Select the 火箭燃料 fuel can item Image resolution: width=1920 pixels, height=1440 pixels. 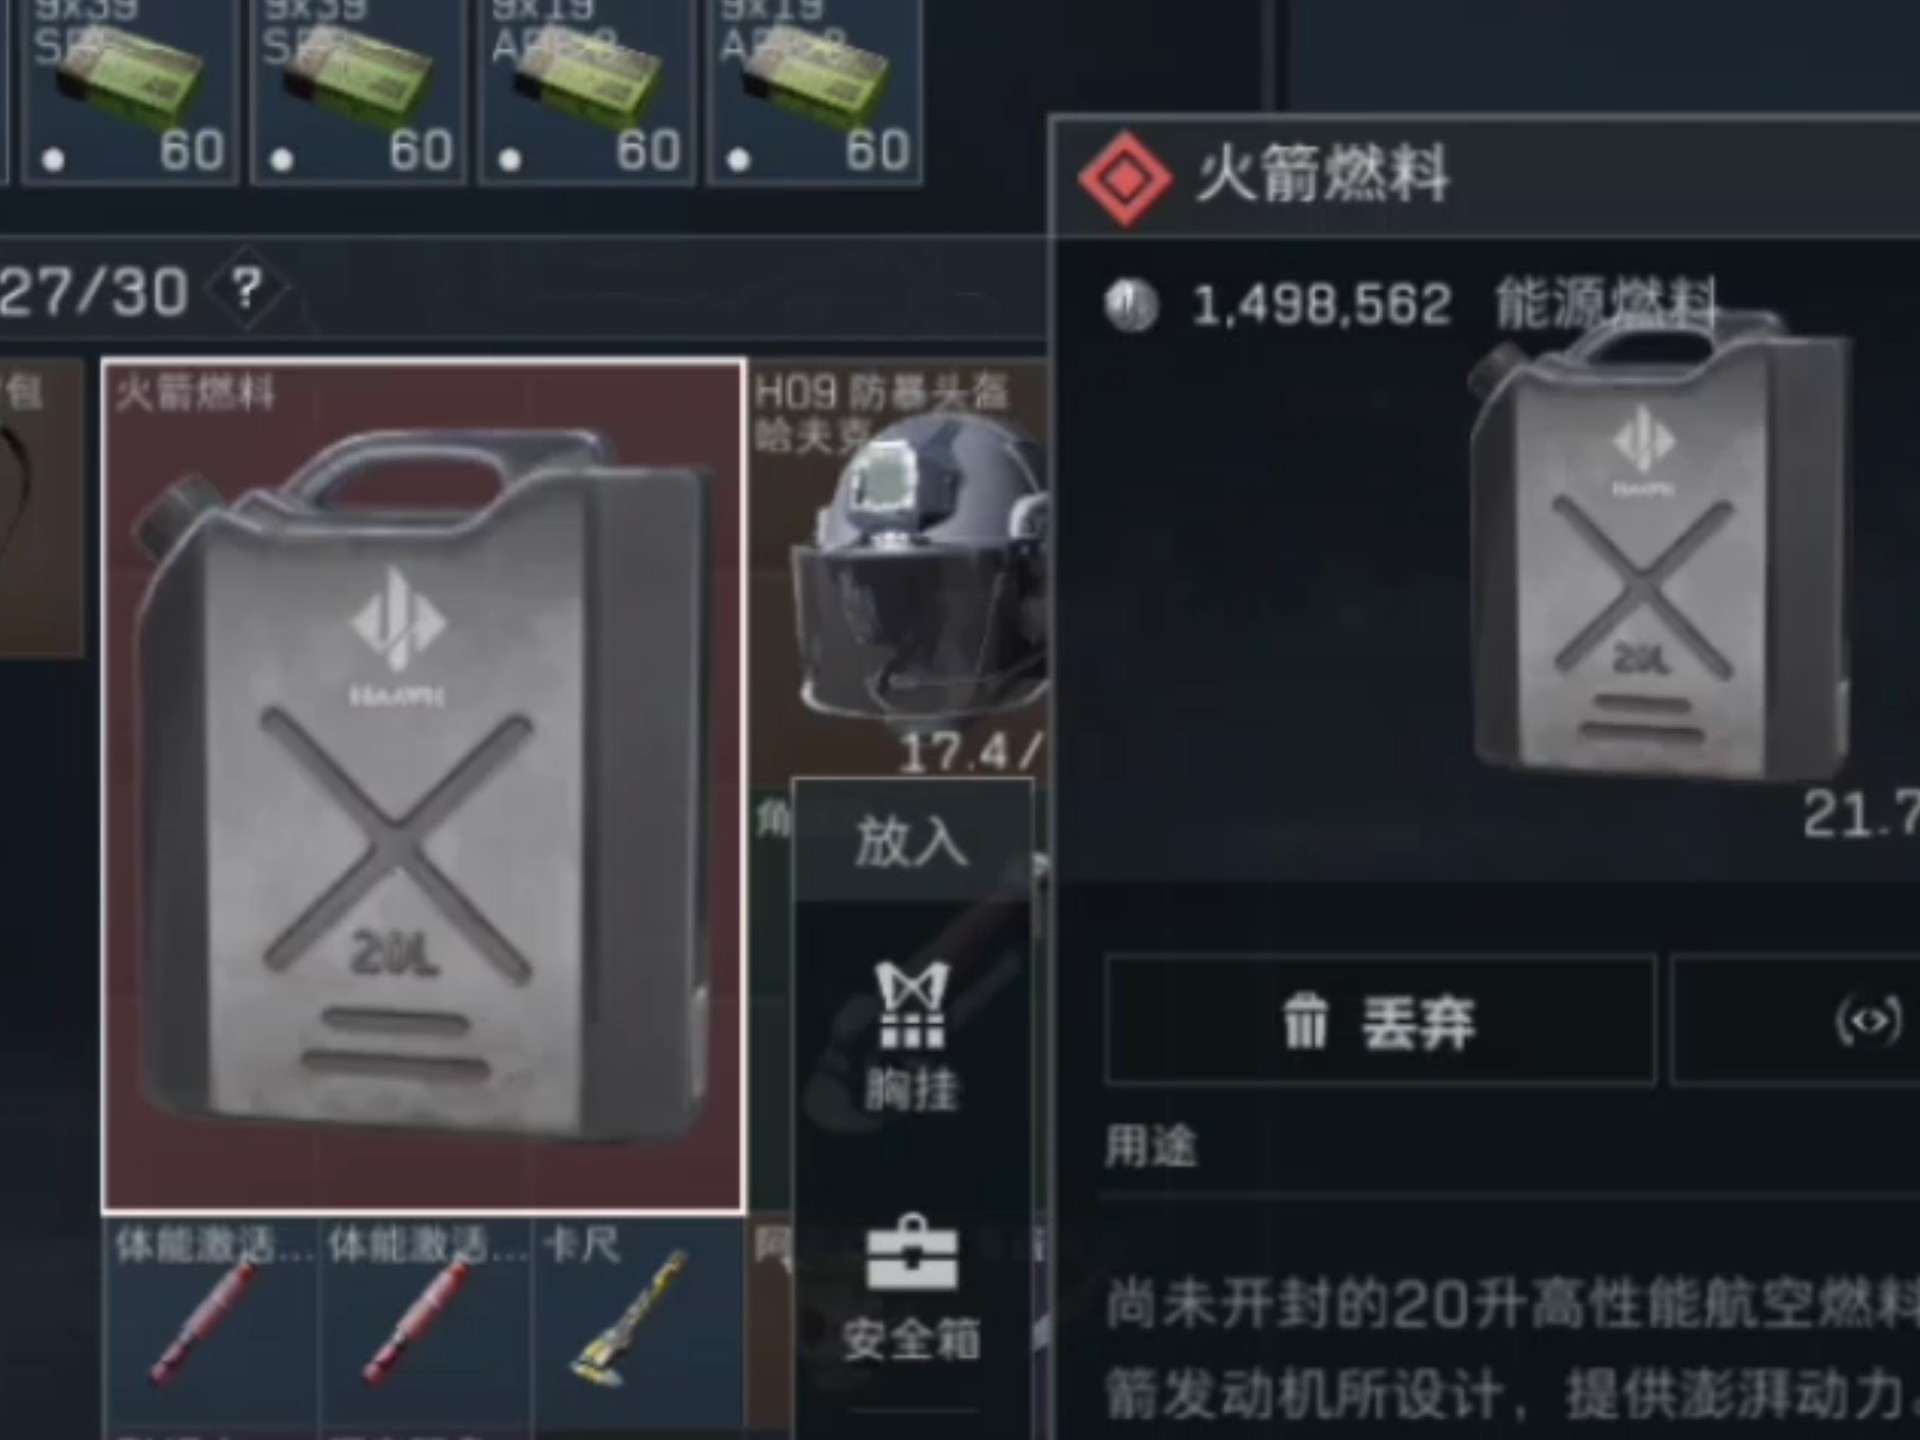423,787
